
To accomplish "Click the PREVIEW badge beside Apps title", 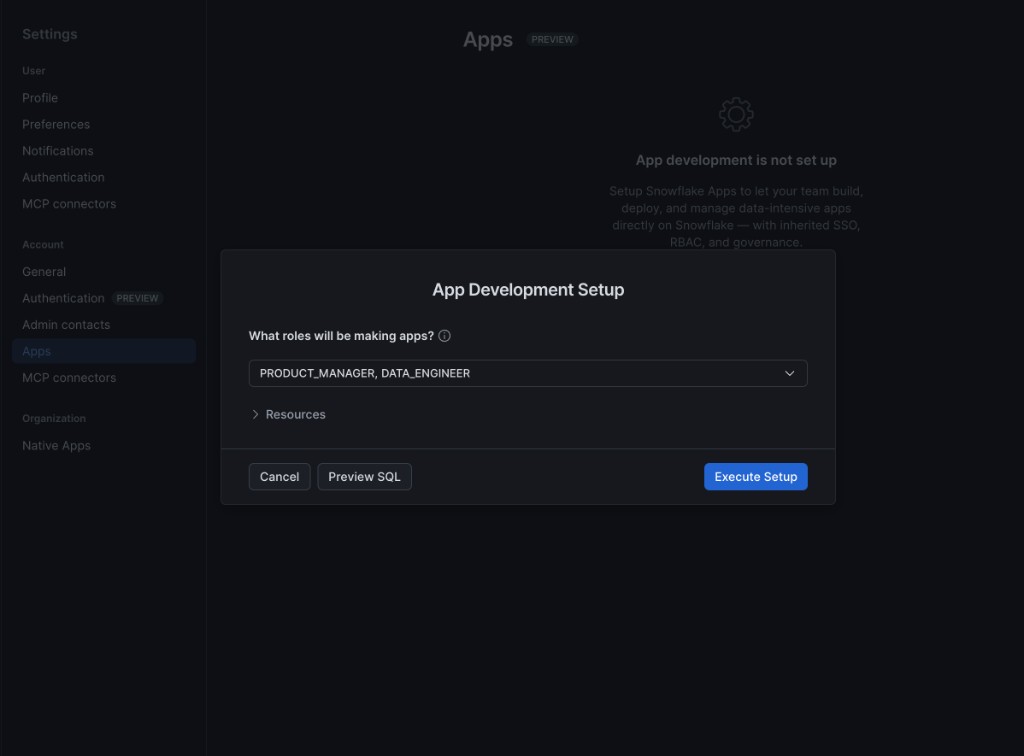I will click(552, 39).
